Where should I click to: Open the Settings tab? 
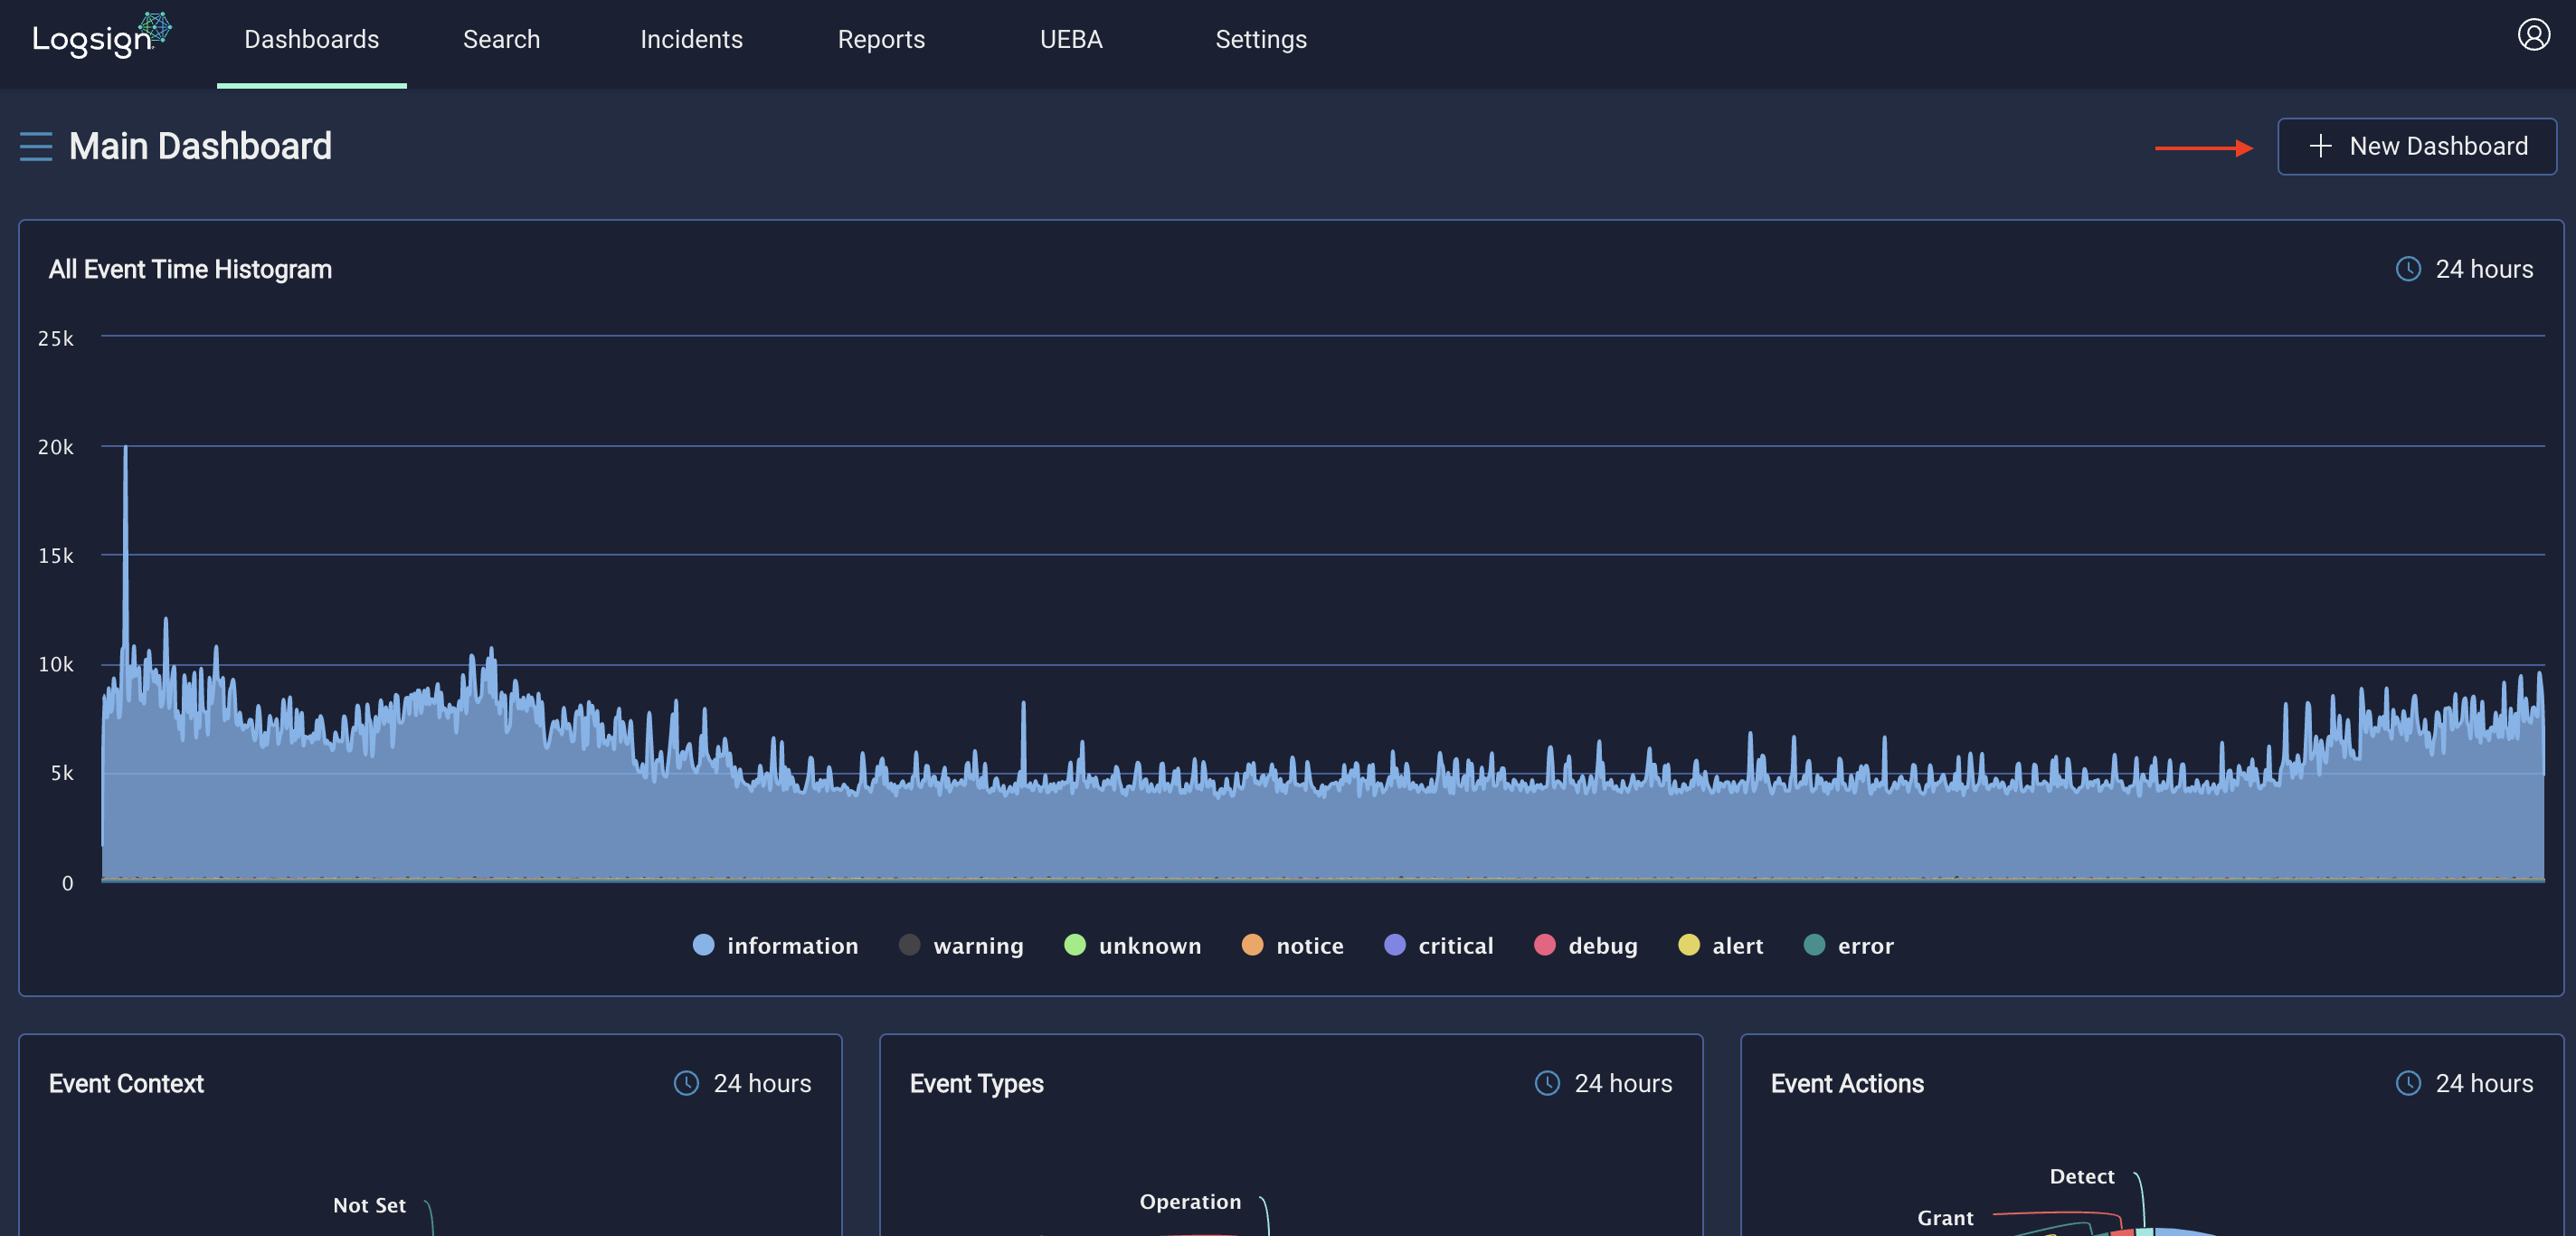1261,39
